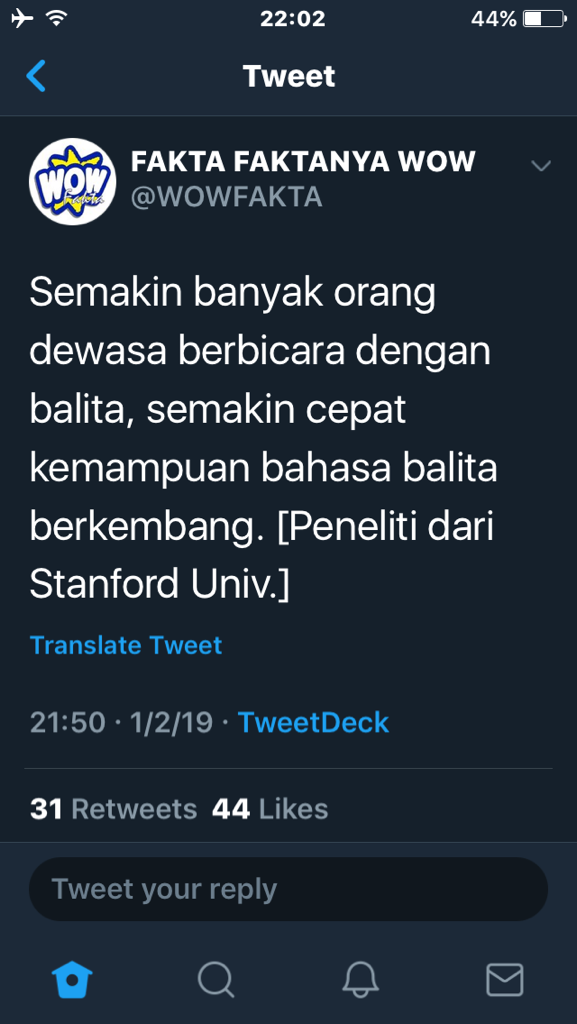View the 44 Likes list
The width and height of the screenshot is (577, 1024).
tap(270, 809)
